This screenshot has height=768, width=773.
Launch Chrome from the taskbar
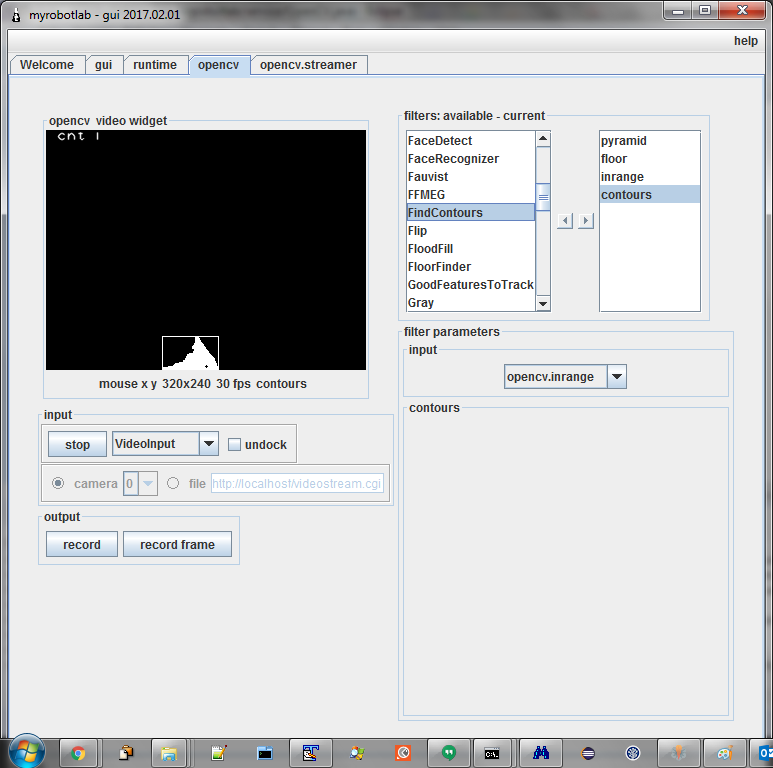point(78,753)
